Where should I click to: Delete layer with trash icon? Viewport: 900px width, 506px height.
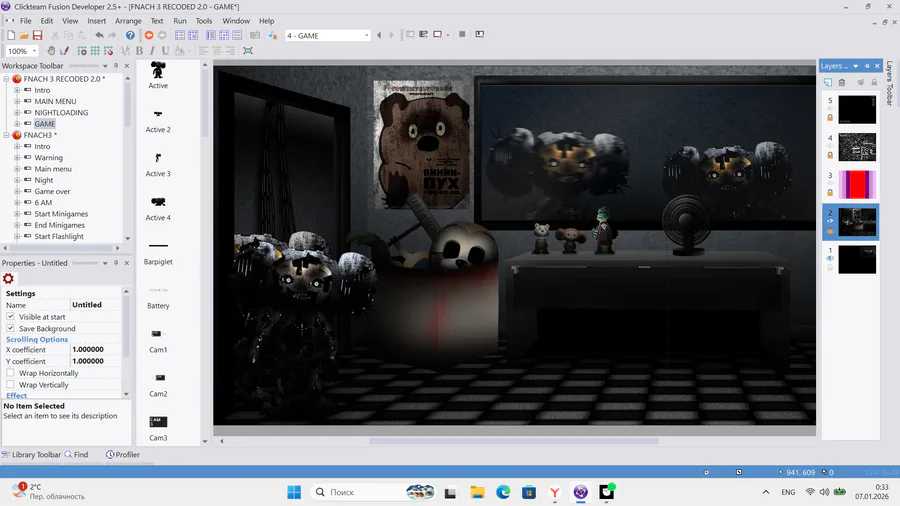coord(842,82)
